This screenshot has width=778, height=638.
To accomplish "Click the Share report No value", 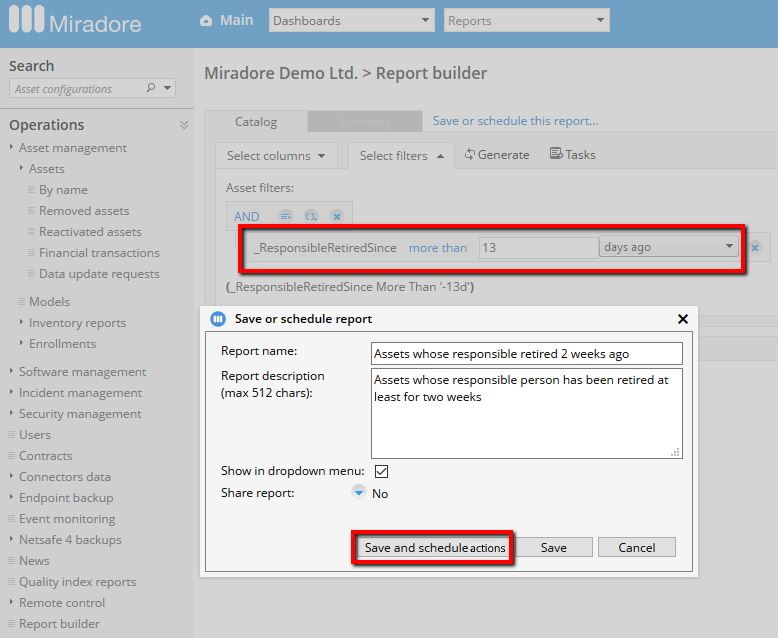I will 380,493.
